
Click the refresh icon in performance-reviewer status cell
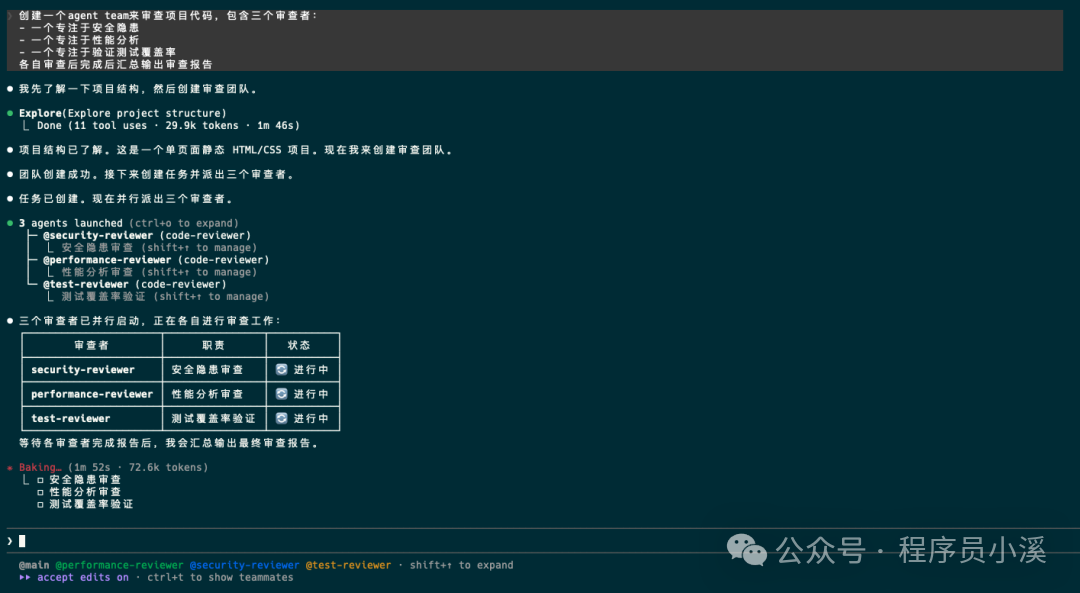[281, 394]
